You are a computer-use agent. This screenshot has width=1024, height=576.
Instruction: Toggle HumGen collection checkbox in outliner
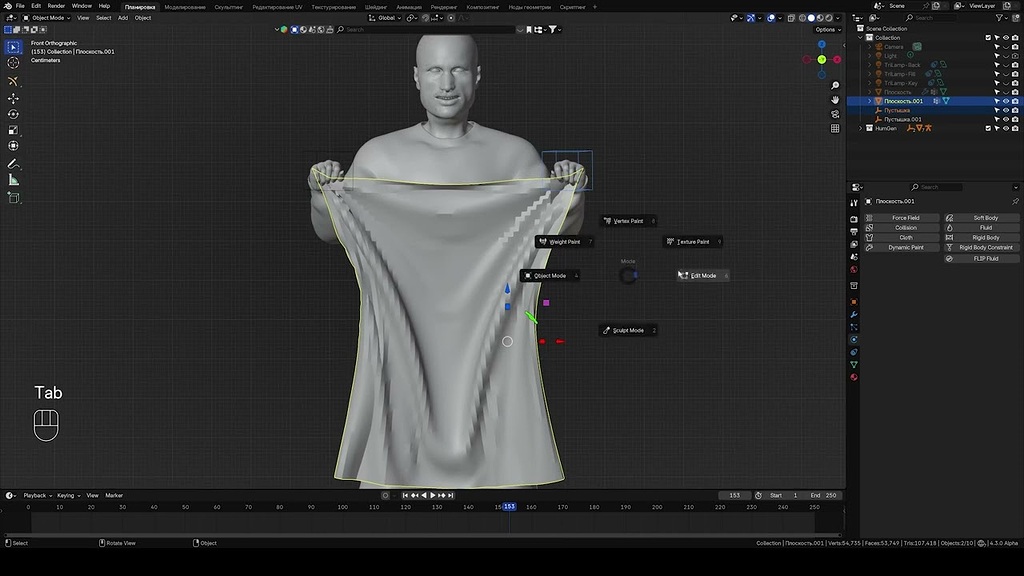click(x=988, y=129)
